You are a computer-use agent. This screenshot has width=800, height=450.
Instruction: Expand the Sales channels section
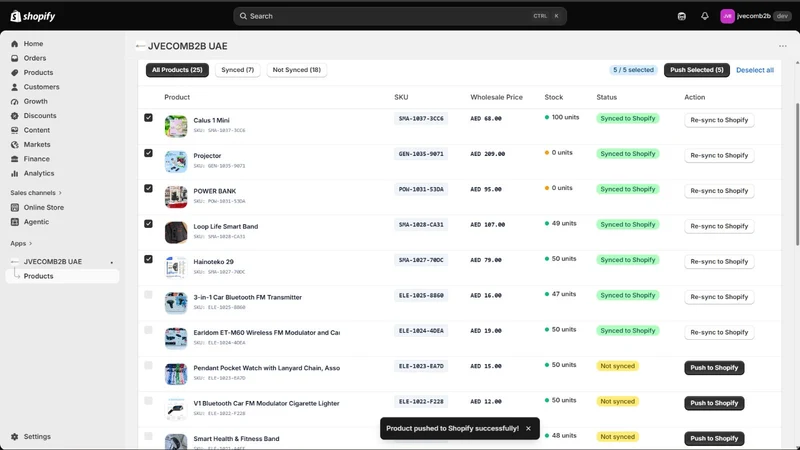pyautogui.click(x=36, y=193)
